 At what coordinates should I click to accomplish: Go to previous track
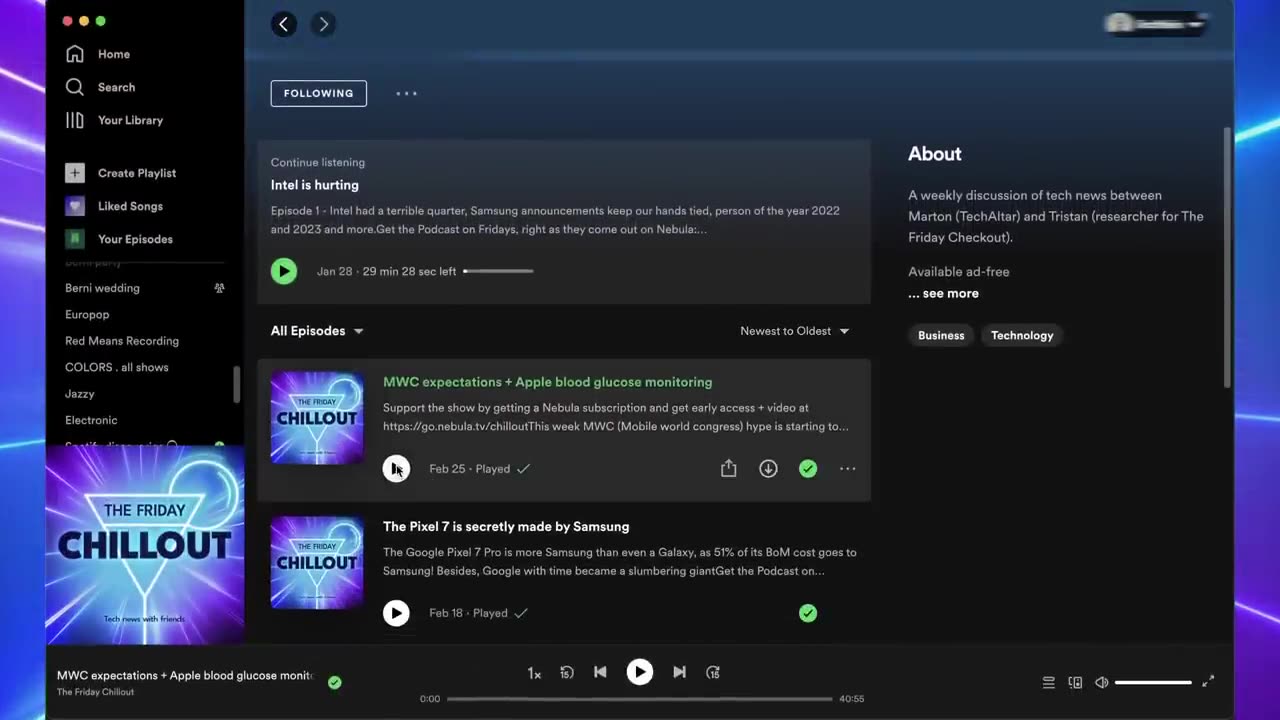tap(600, 672)
